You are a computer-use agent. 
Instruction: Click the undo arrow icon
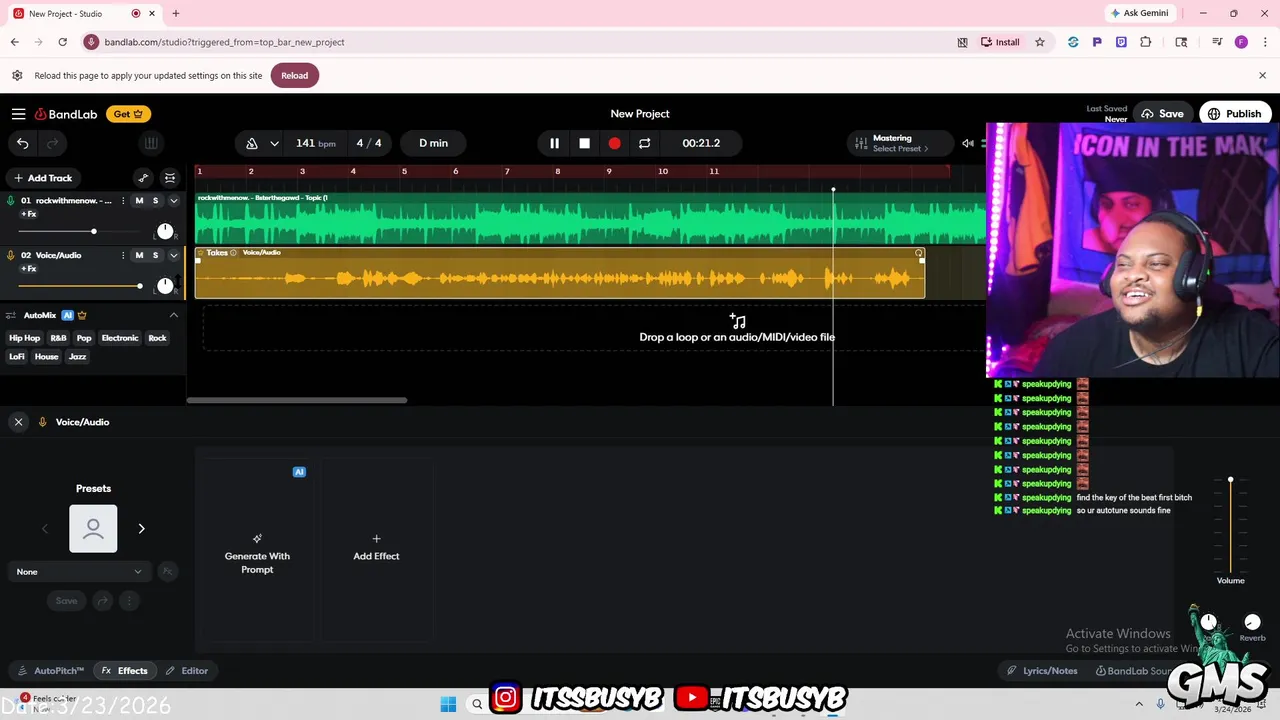[x=23, y=143]
